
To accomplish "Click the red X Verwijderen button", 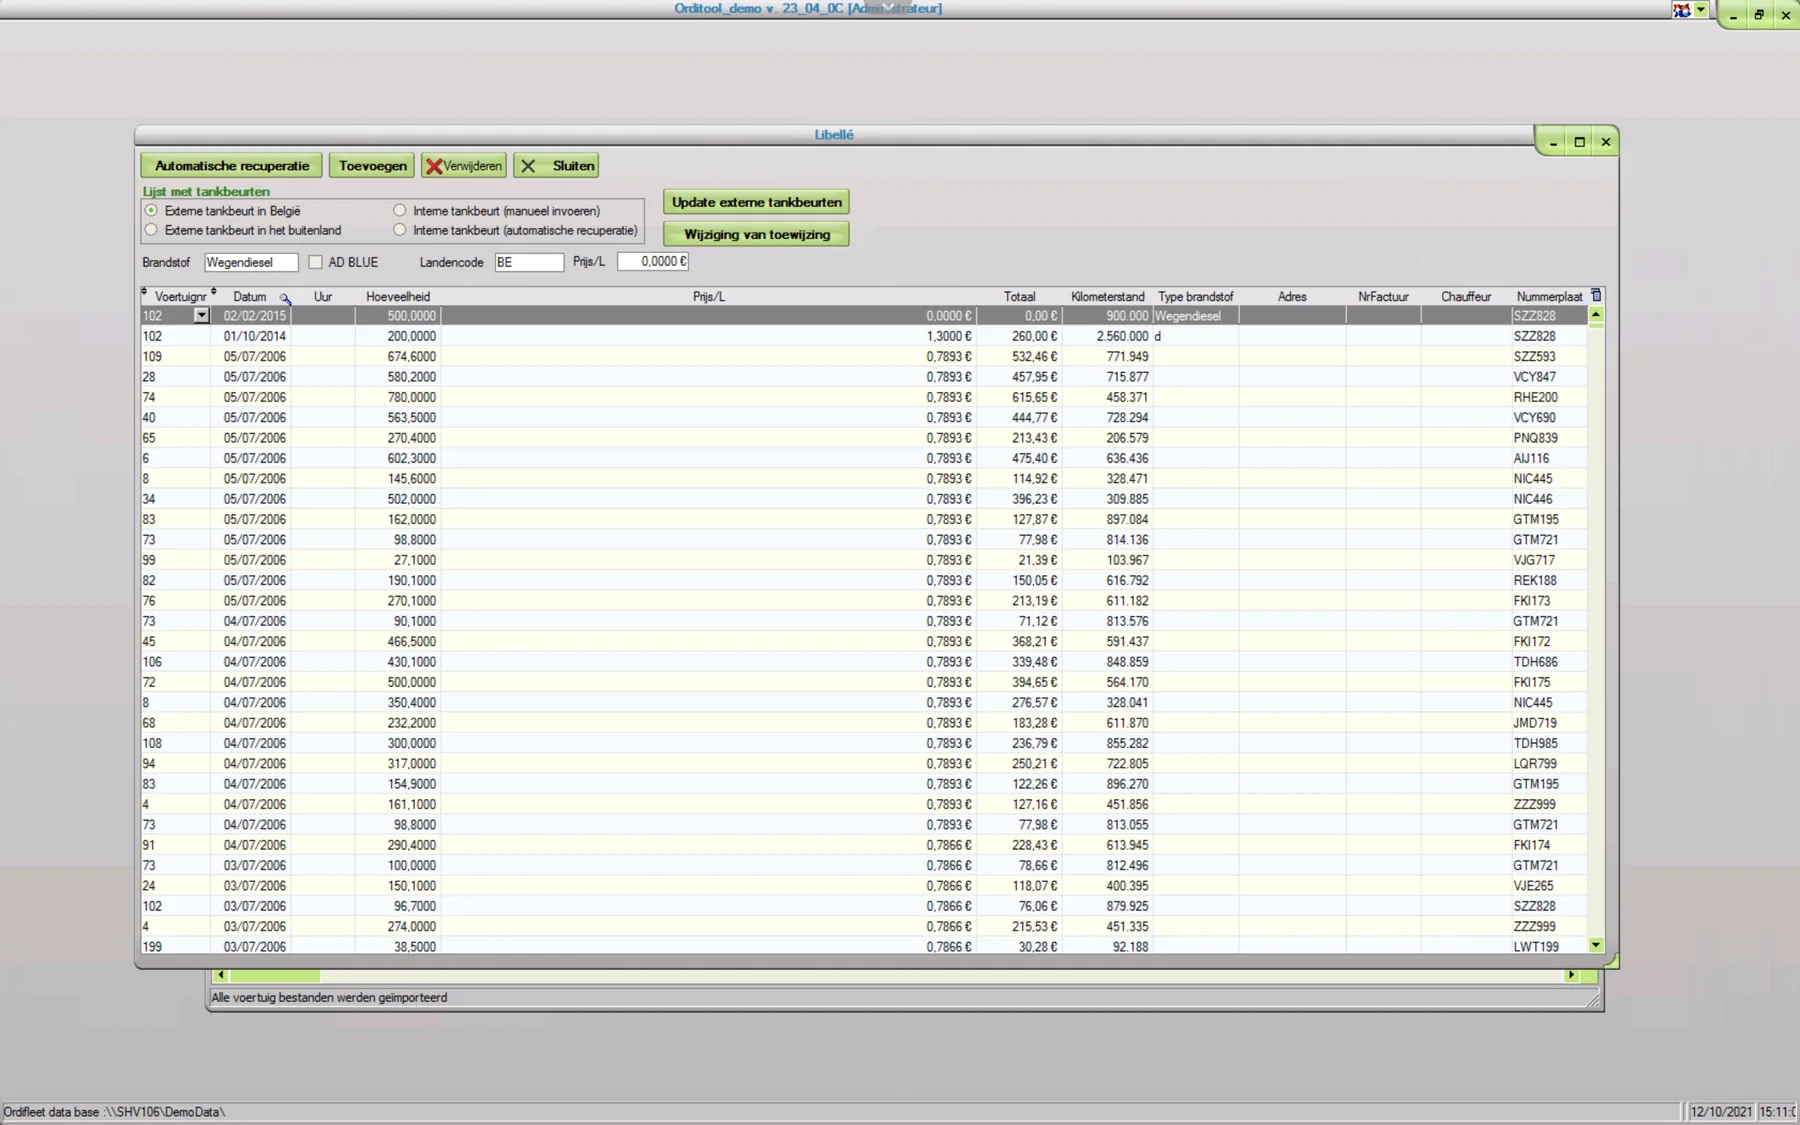I will click(464, 166).
